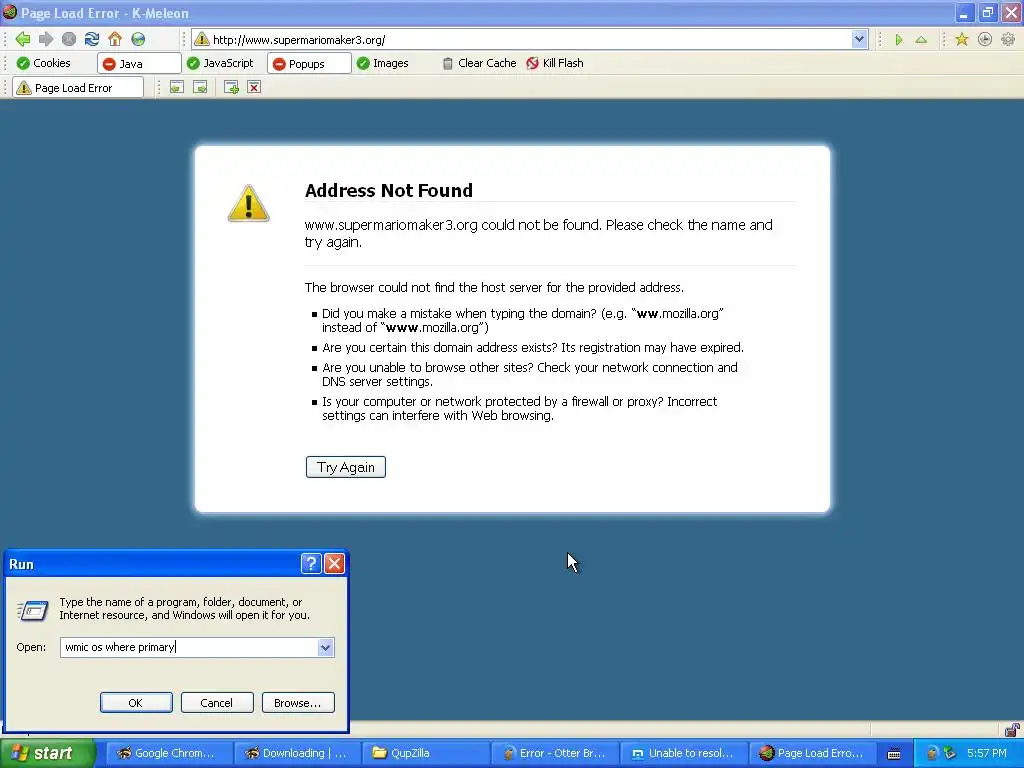Click Kill Flash in privacy bar
The width and height of the screenshot is (1024, 768).
tap(555, 63)
